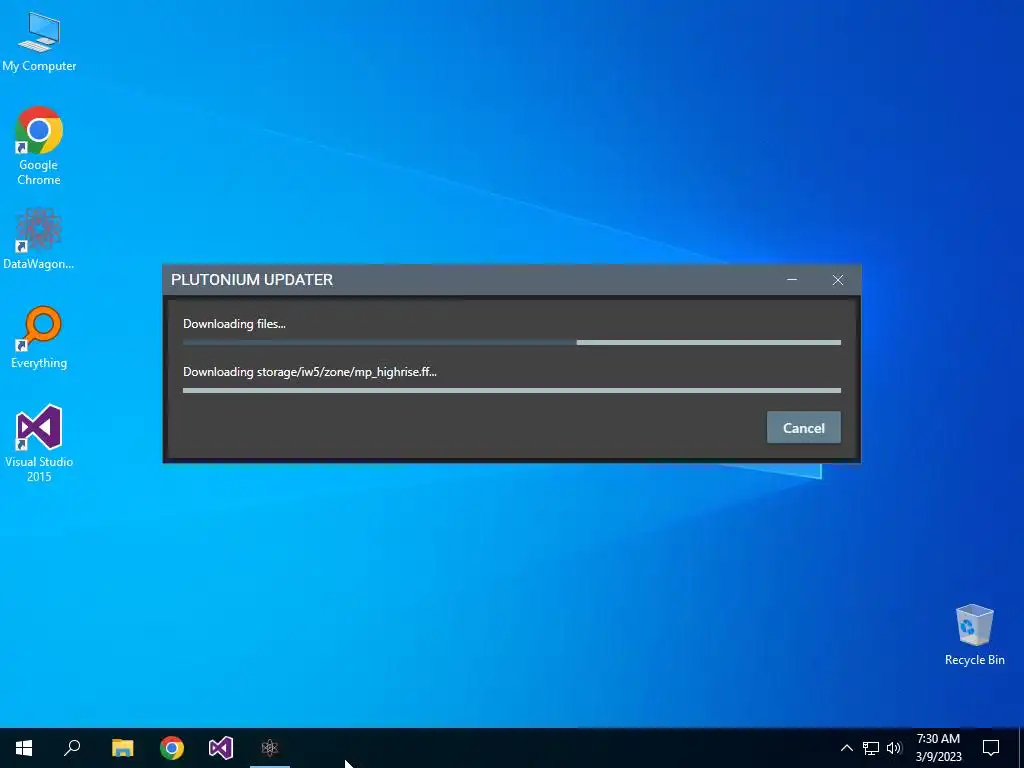
Task: Select the DataWagon desktop shortcut
Action: click(39, 239)
